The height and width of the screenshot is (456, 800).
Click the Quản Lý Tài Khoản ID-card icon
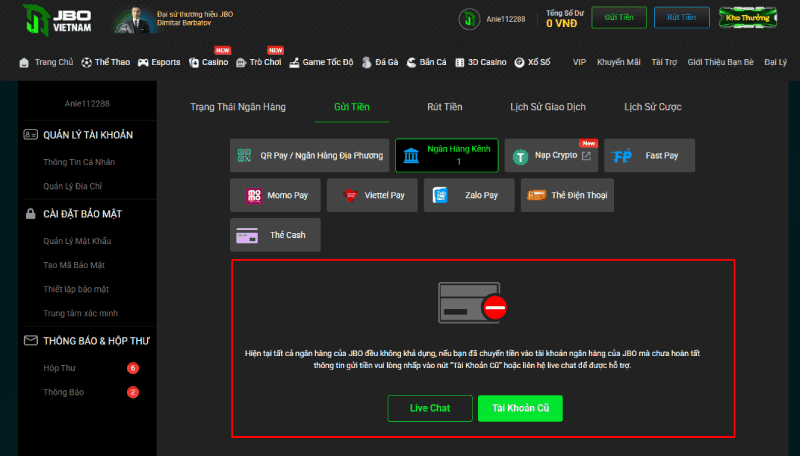(31, 135)
